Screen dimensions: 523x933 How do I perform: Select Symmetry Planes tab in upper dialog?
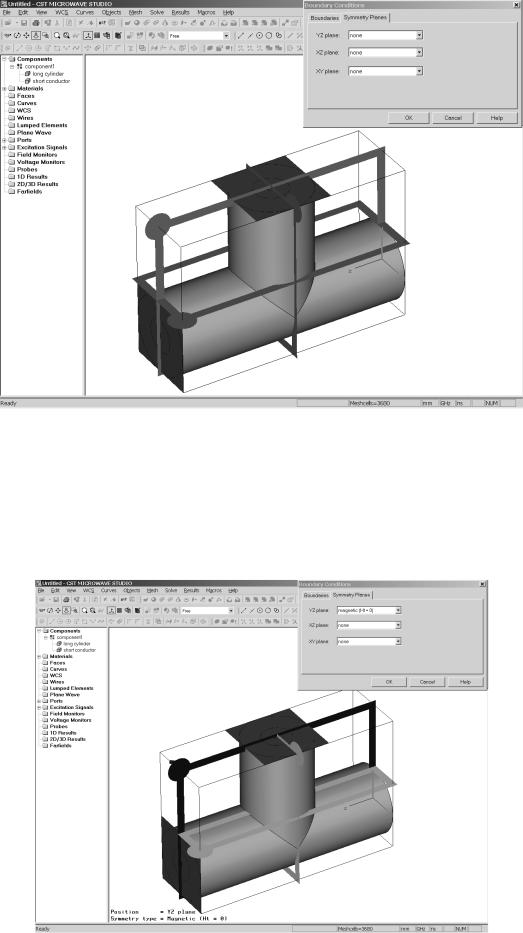tap(365, 17)
